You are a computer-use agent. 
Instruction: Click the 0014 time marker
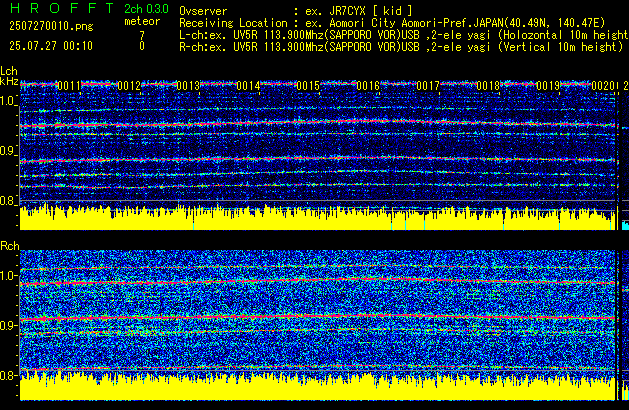(248, 86)
